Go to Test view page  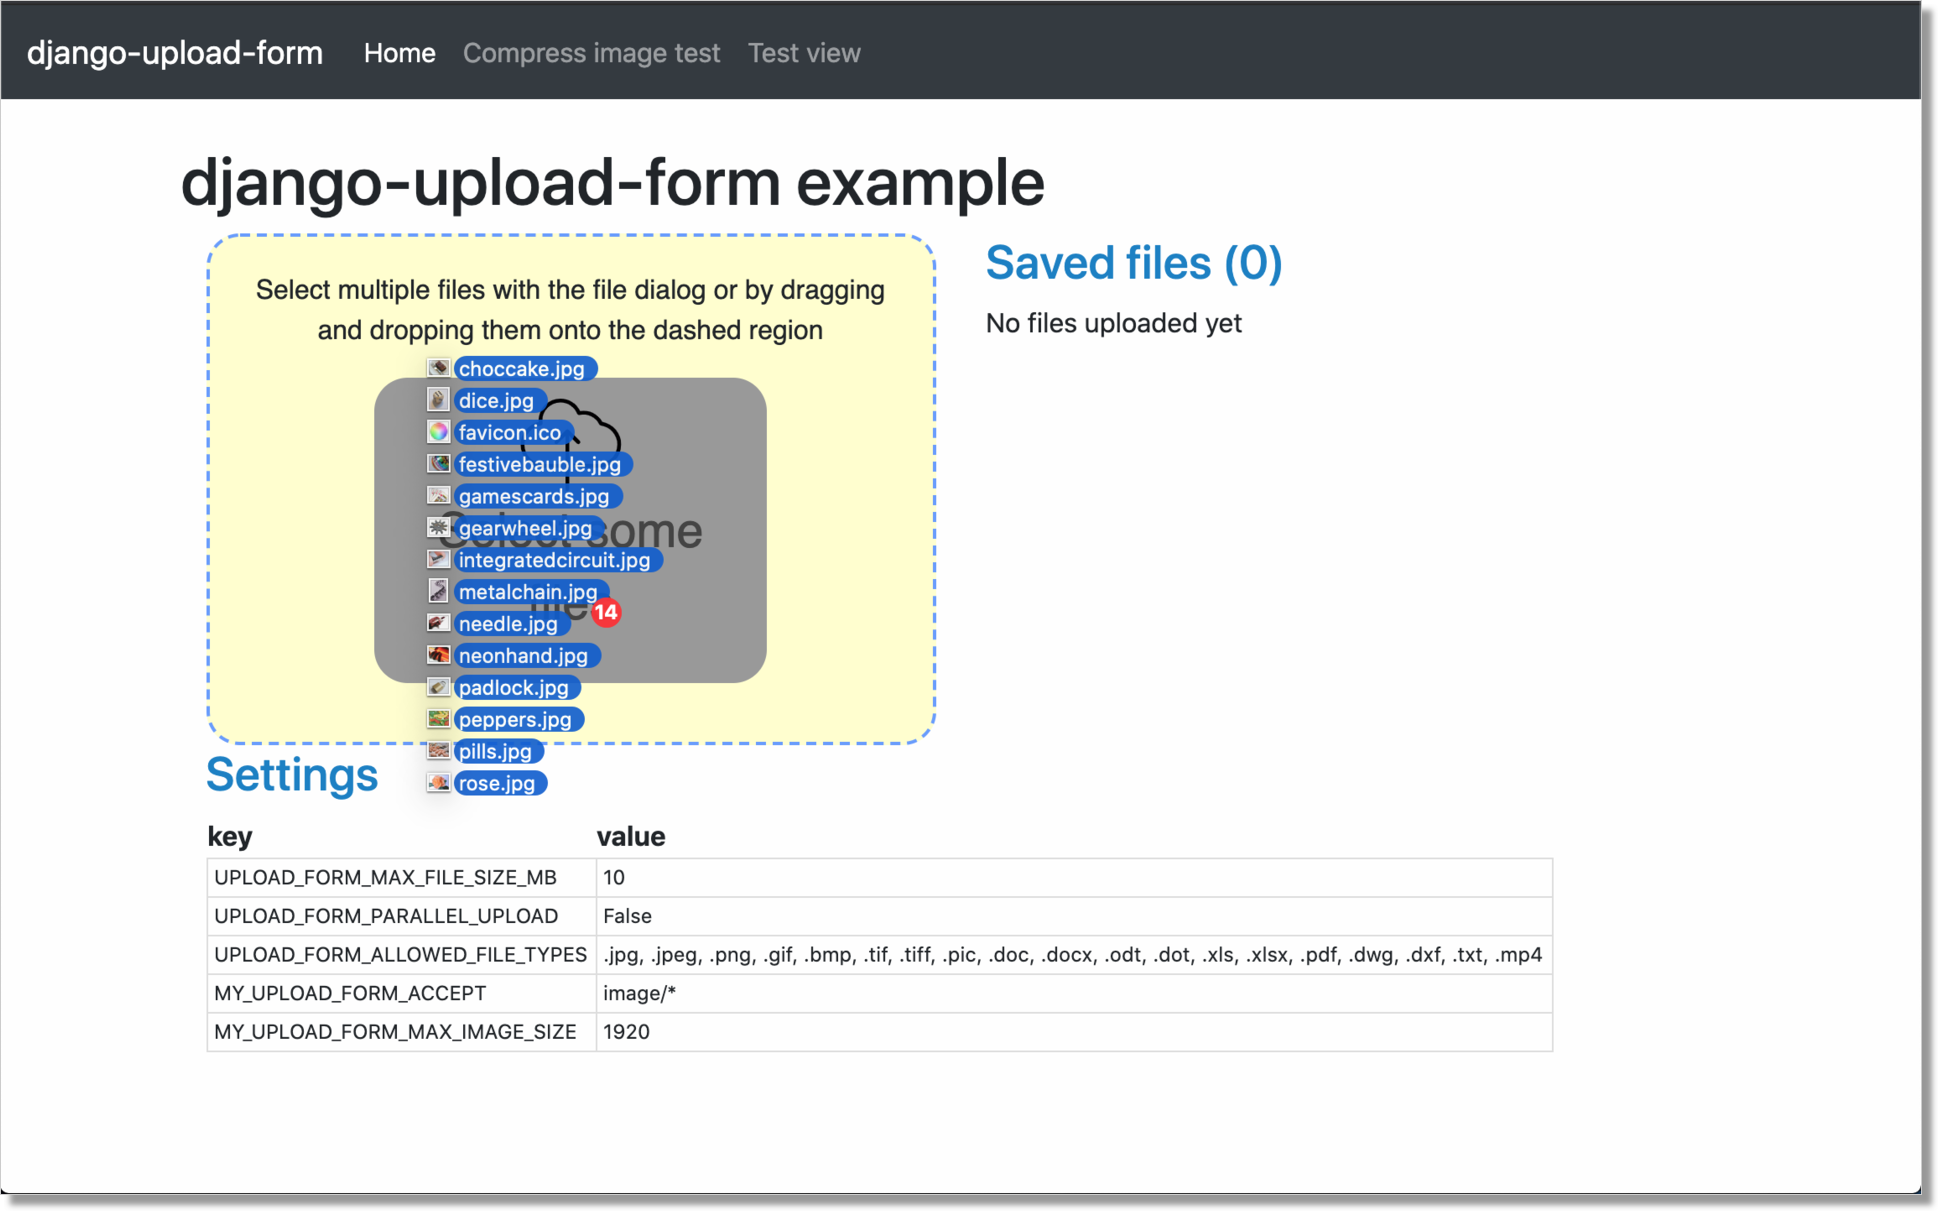[x=804, y=53]
